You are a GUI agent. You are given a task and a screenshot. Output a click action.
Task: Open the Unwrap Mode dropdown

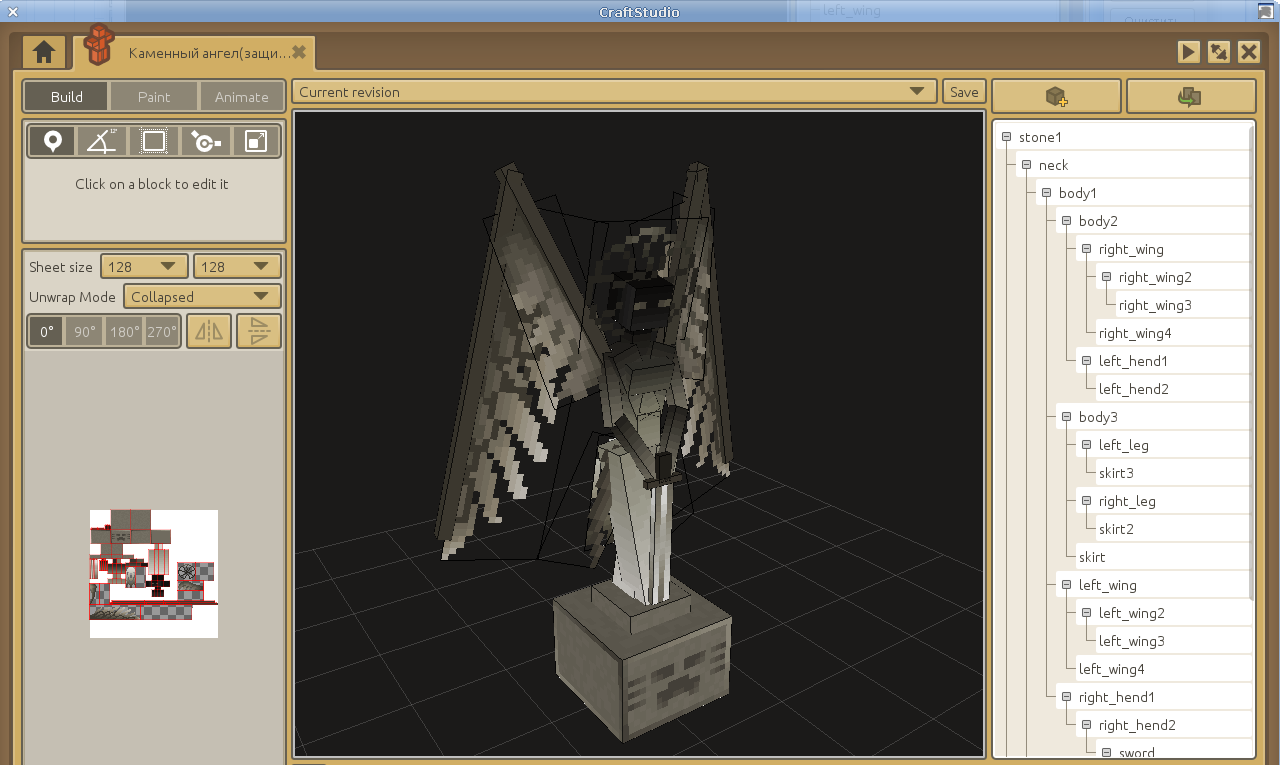(202, 297)
